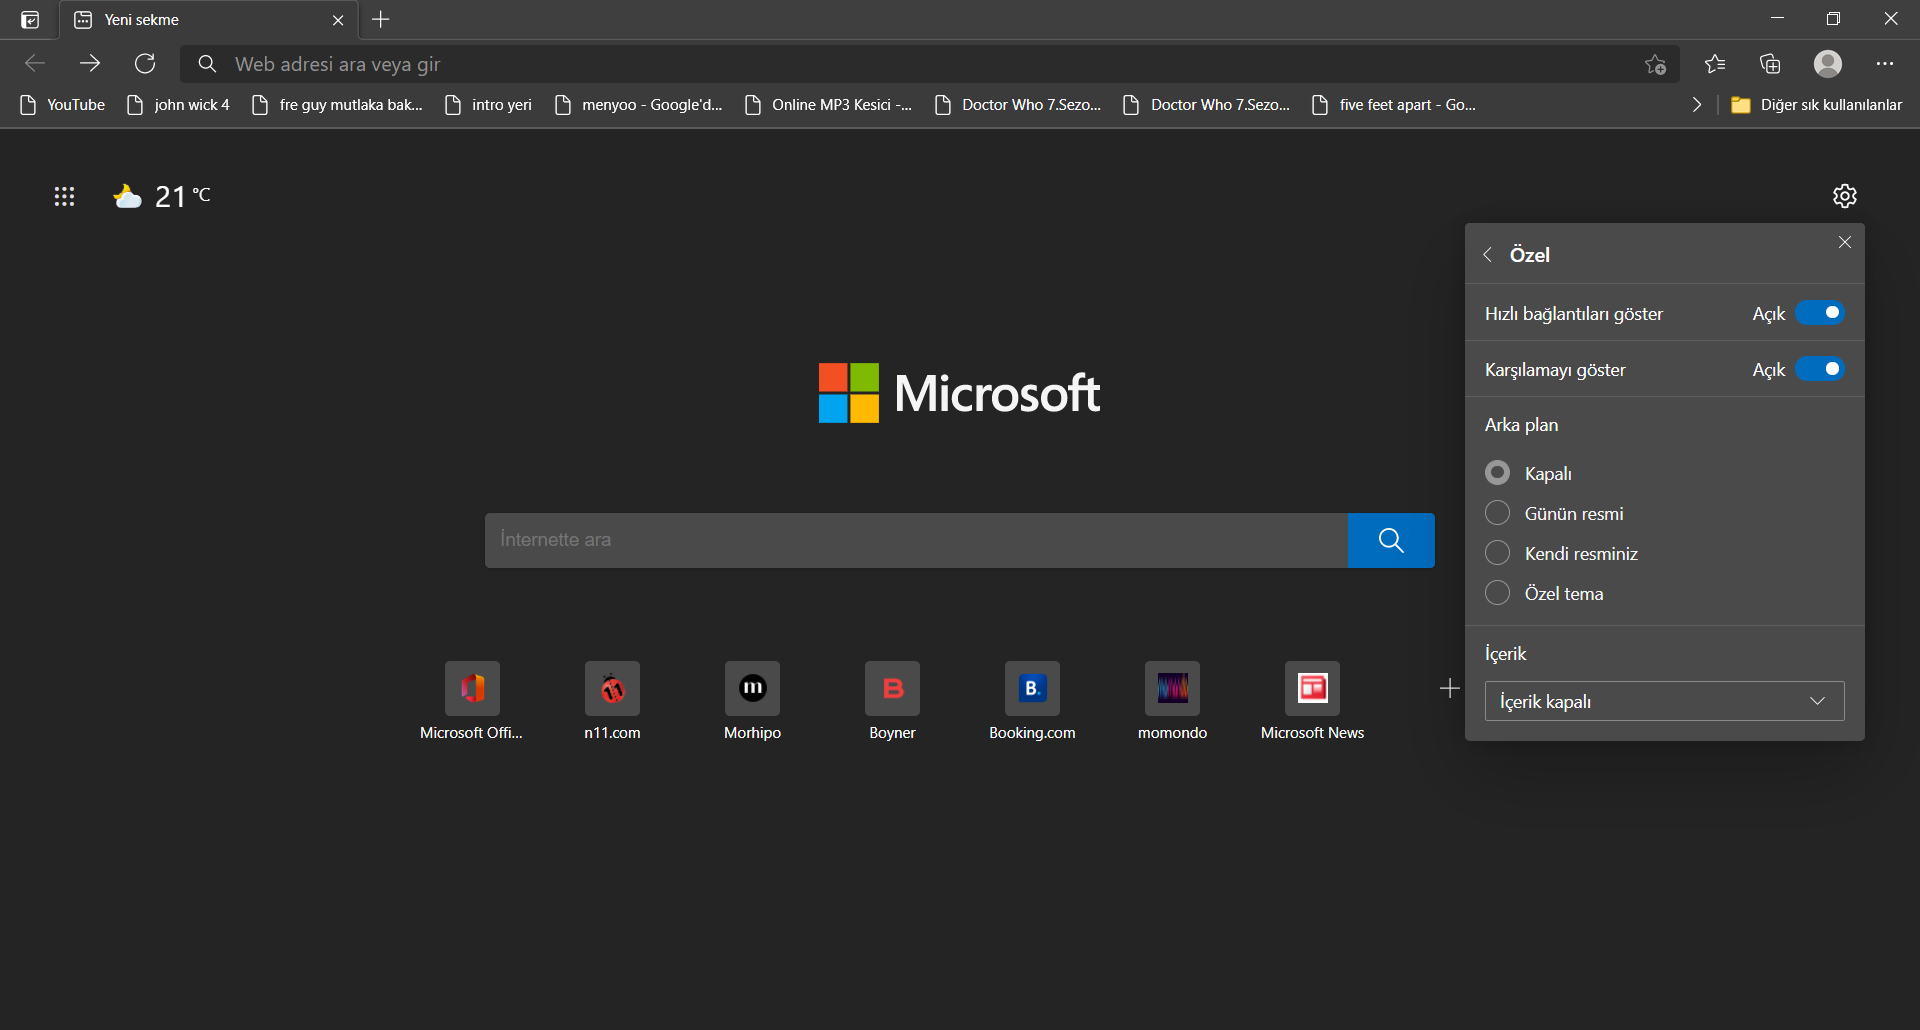Open the YouTube bookmark
Viewport: 1920px width, 1030px height.
tap(63, 105)
